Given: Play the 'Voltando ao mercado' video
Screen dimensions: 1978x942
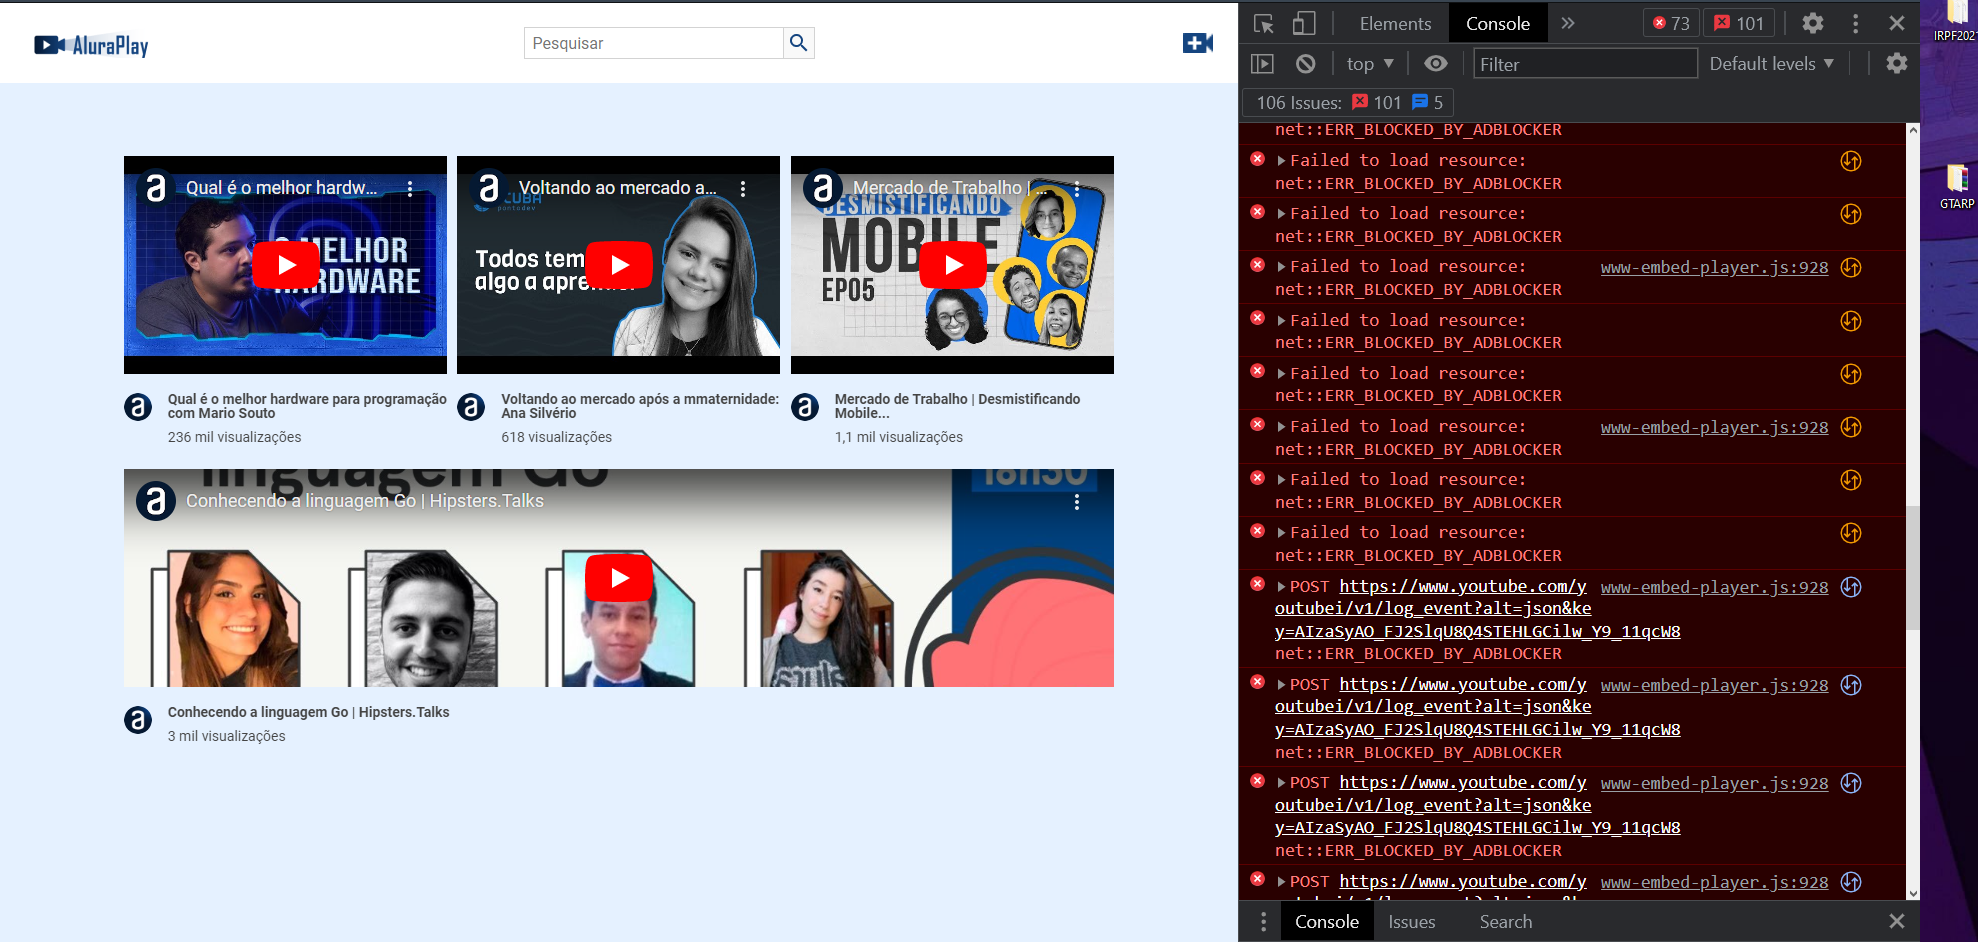Looking at the screenshot, I should (619, 265).
